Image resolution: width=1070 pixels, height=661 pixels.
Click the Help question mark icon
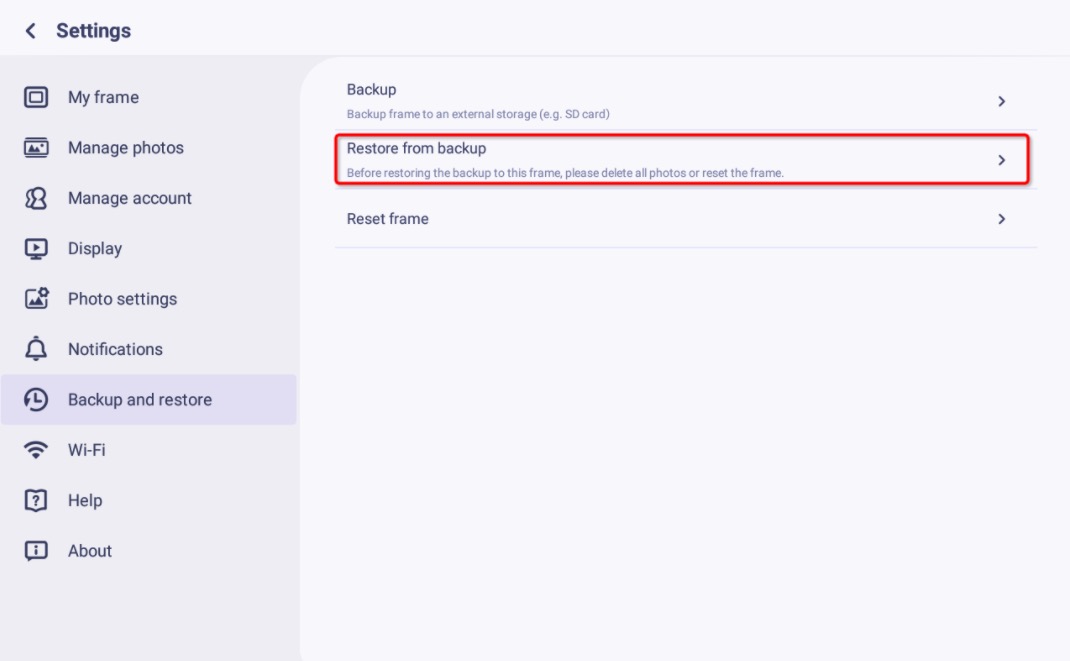[35, 500]
